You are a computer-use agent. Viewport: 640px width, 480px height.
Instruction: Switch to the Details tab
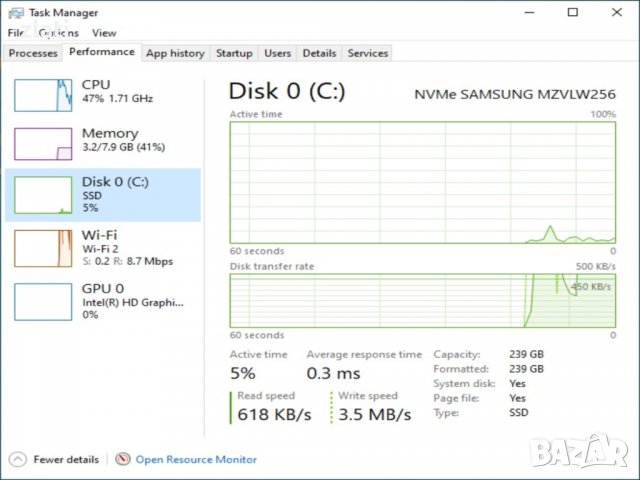pyautogui.click(x=319, y=53)
